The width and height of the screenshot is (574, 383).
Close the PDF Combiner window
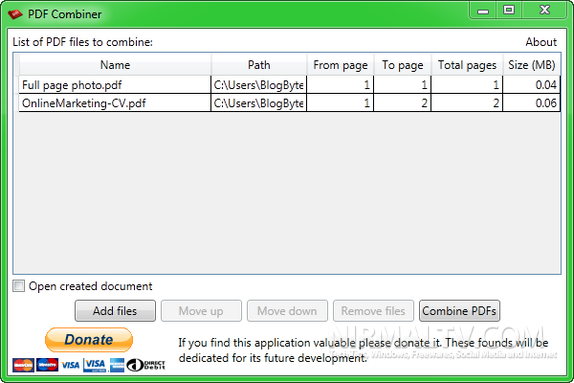pos(544,10)
